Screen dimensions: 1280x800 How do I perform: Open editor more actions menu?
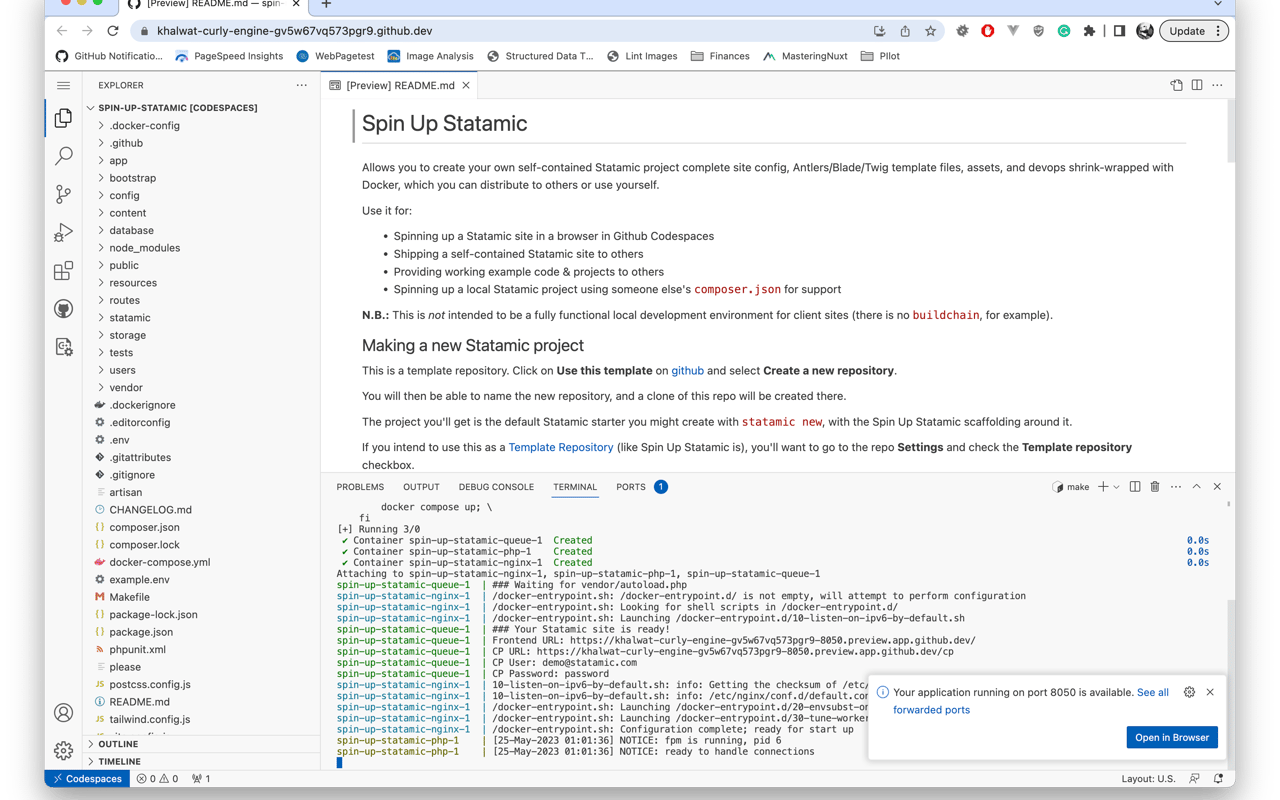pyautogui.click(x=1217, y=86)
